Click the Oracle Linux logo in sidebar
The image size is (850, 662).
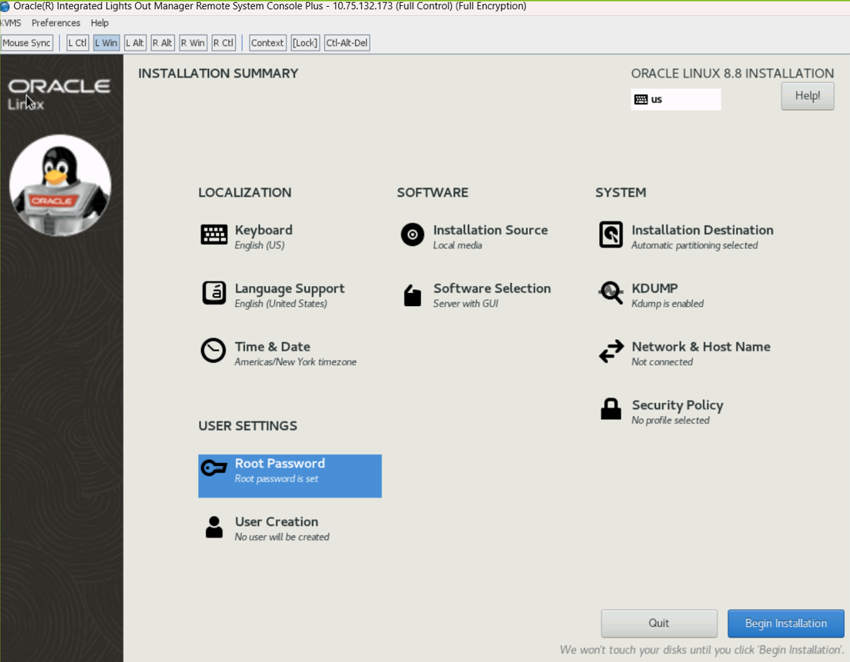59,94
